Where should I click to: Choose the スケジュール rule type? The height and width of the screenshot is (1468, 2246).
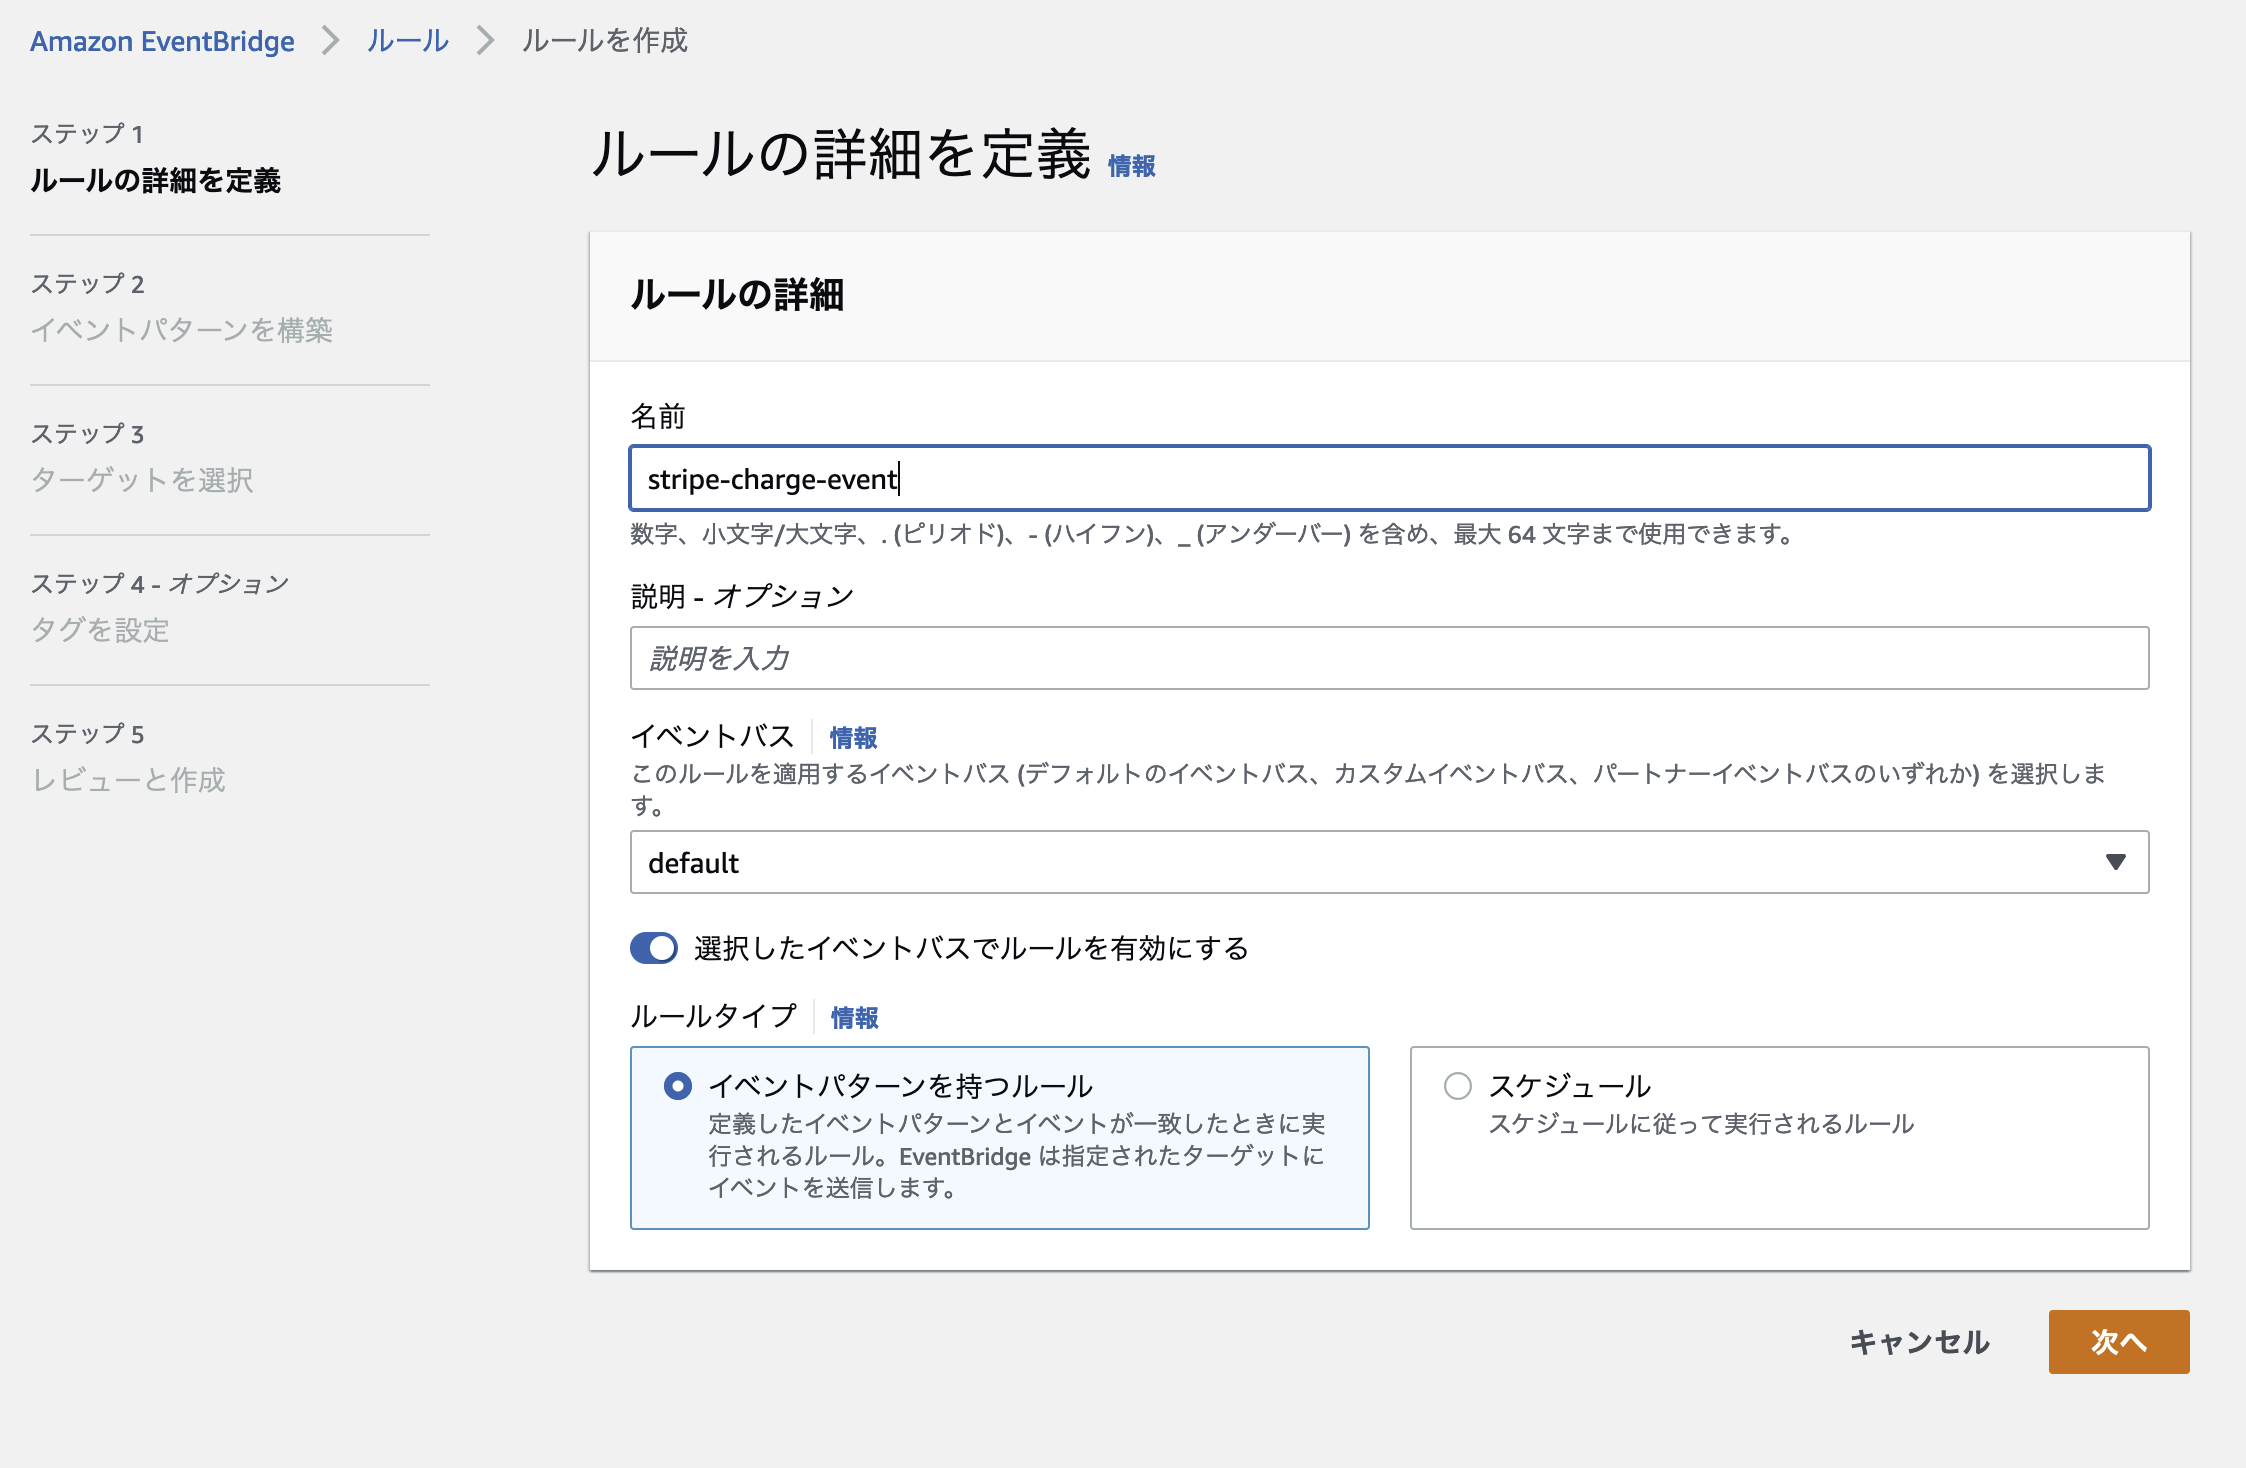[x=1459, y=1083]
